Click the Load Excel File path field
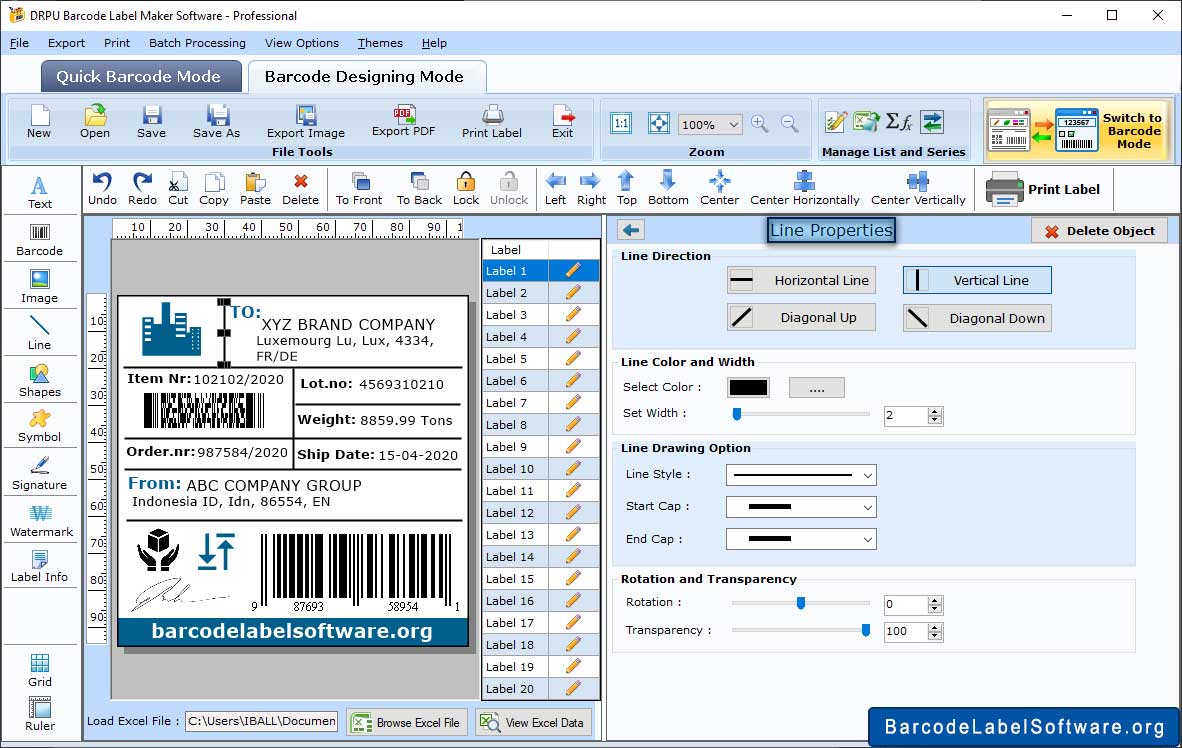 coord(262,722)
